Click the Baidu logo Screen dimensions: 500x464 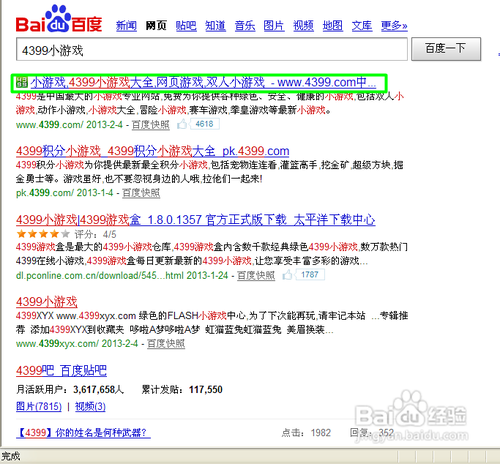click(x=59, y=19)
